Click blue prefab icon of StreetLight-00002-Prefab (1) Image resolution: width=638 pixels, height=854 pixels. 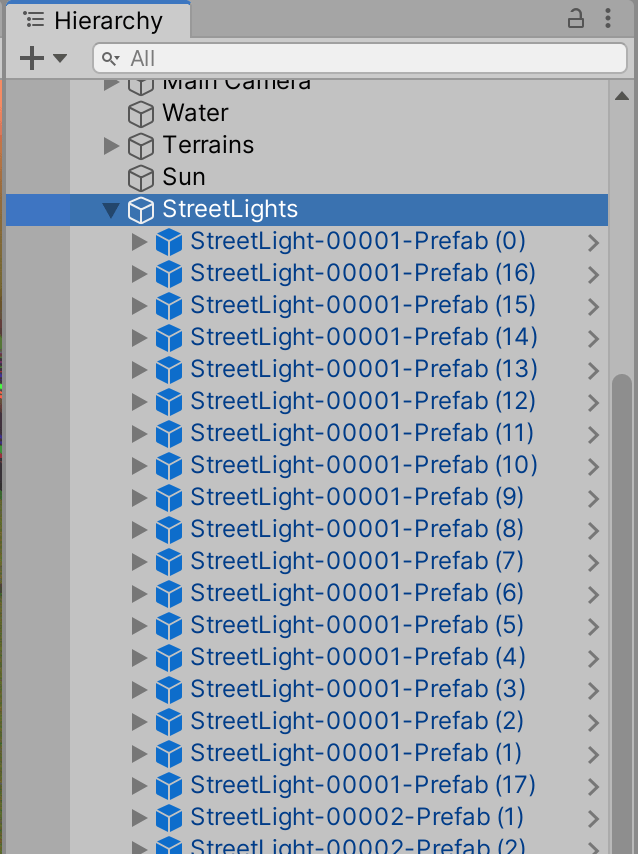(169, 818)
